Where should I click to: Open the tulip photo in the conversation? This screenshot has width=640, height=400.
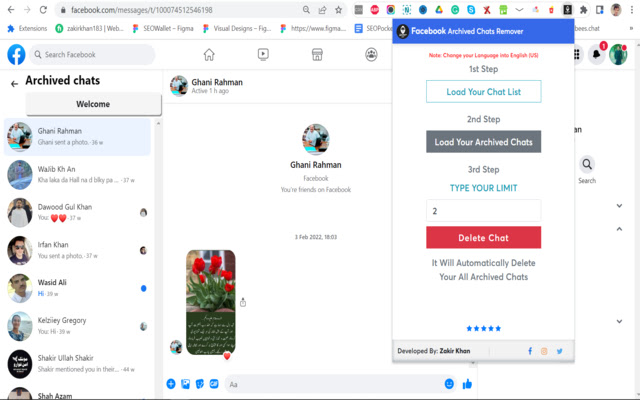coord(211,302)
